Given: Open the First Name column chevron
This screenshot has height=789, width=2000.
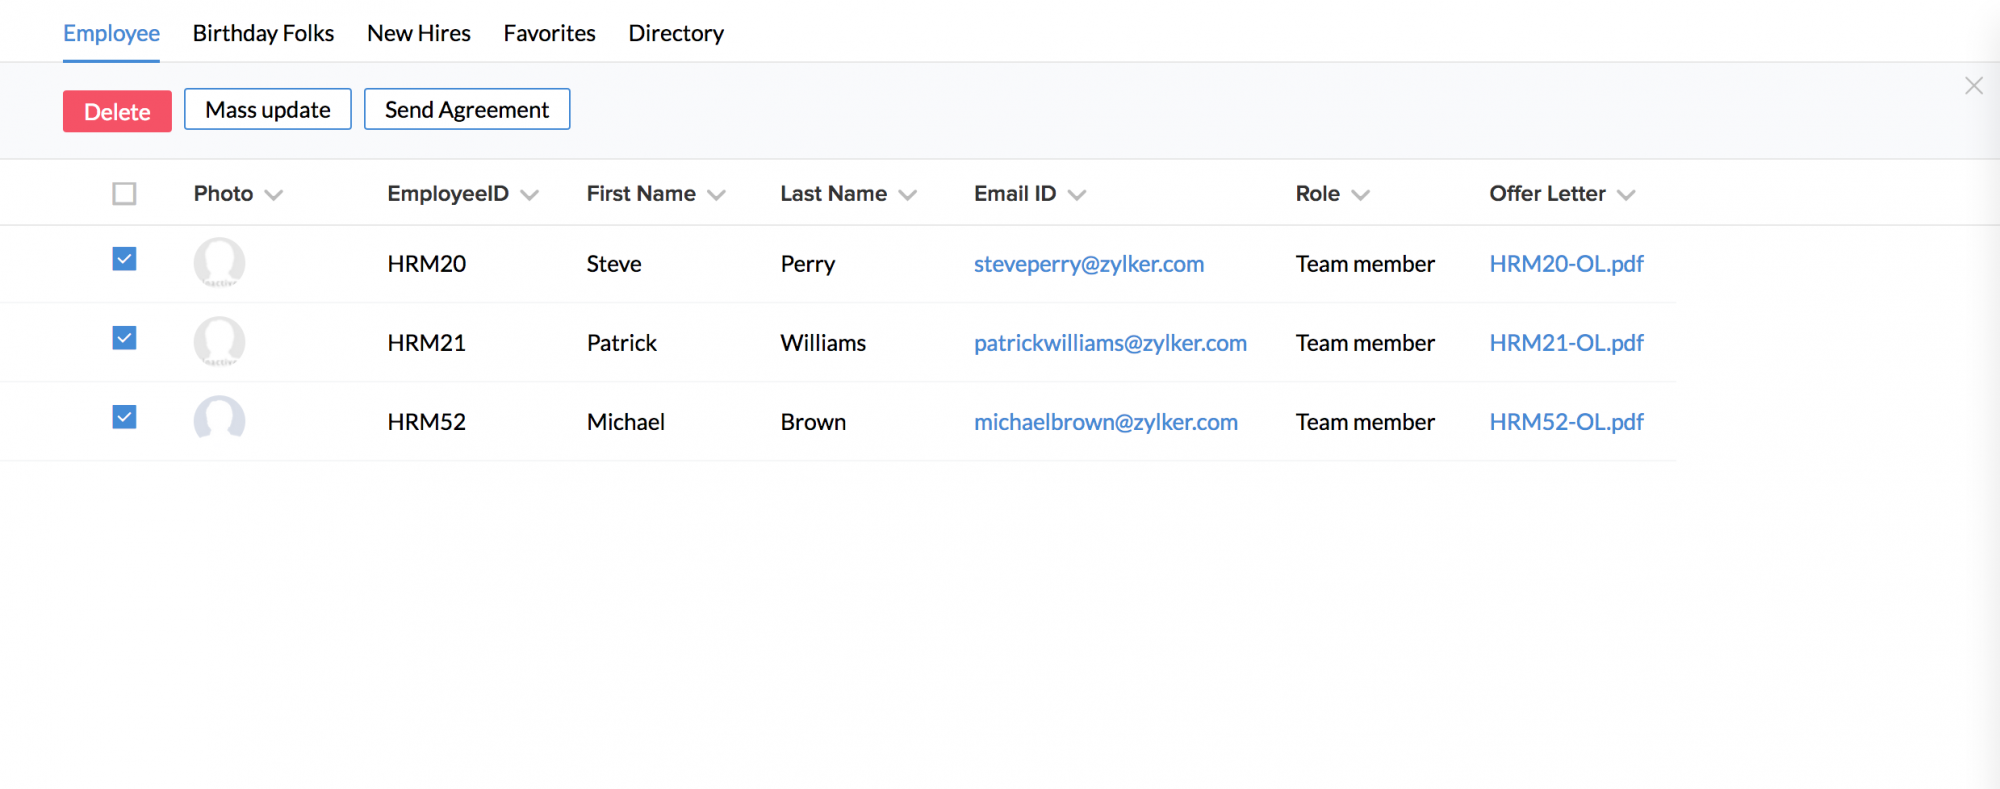Looking at the screenshot, I should coord(716,195).
